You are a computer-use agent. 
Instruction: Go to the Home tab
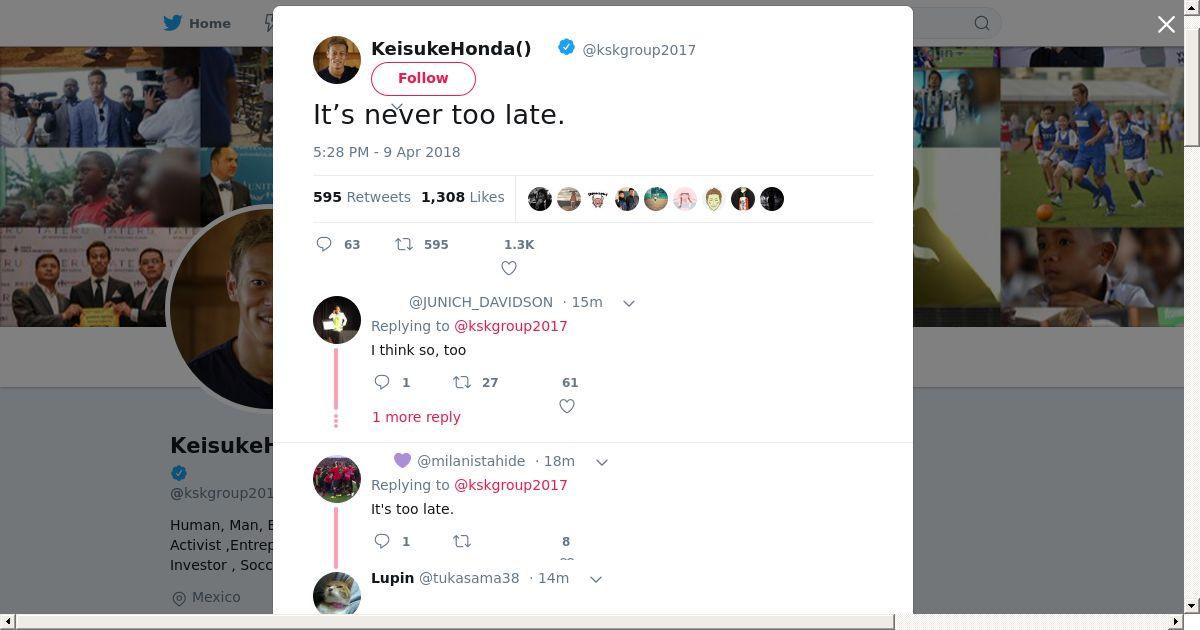point(198,23)
